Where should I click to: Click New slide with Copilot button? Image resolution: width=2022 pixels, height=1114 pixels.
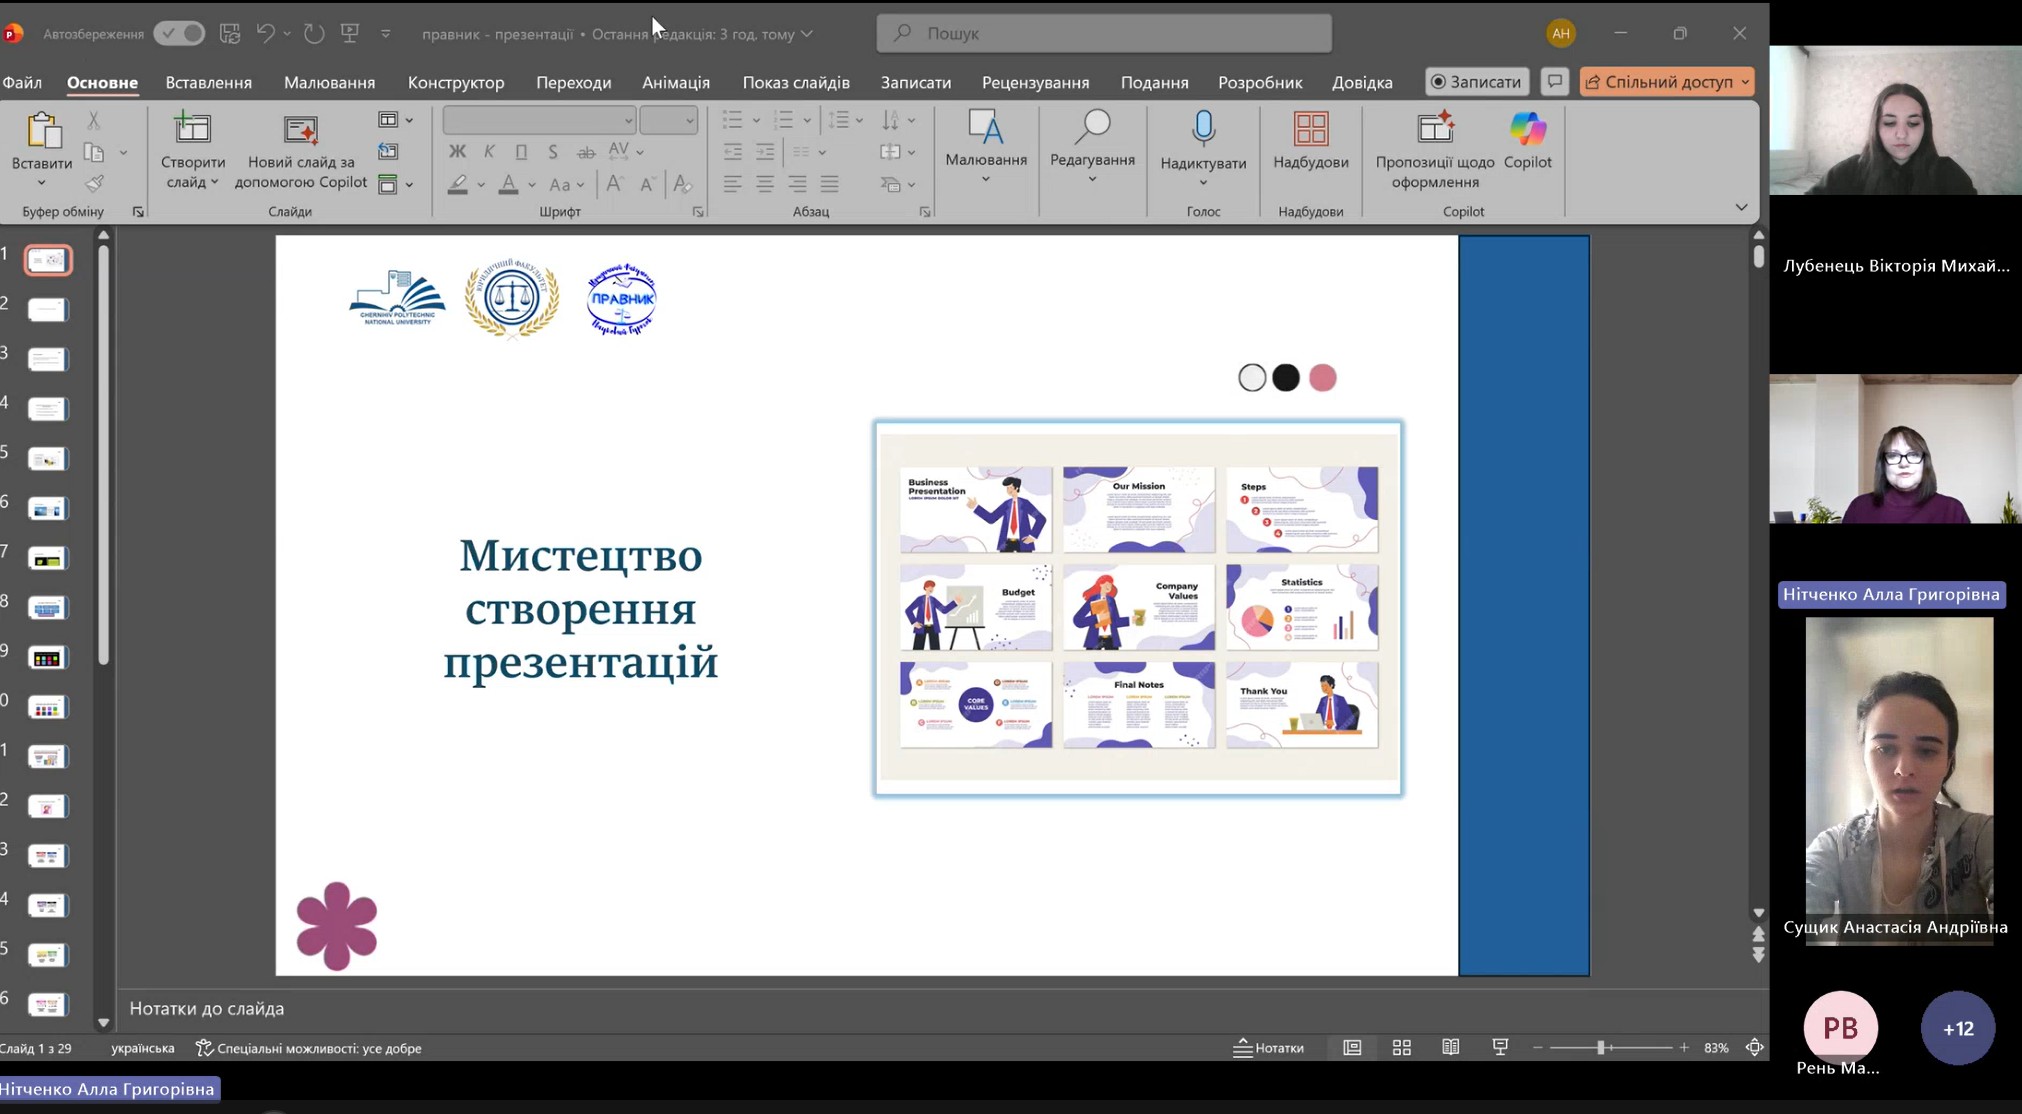301,148
